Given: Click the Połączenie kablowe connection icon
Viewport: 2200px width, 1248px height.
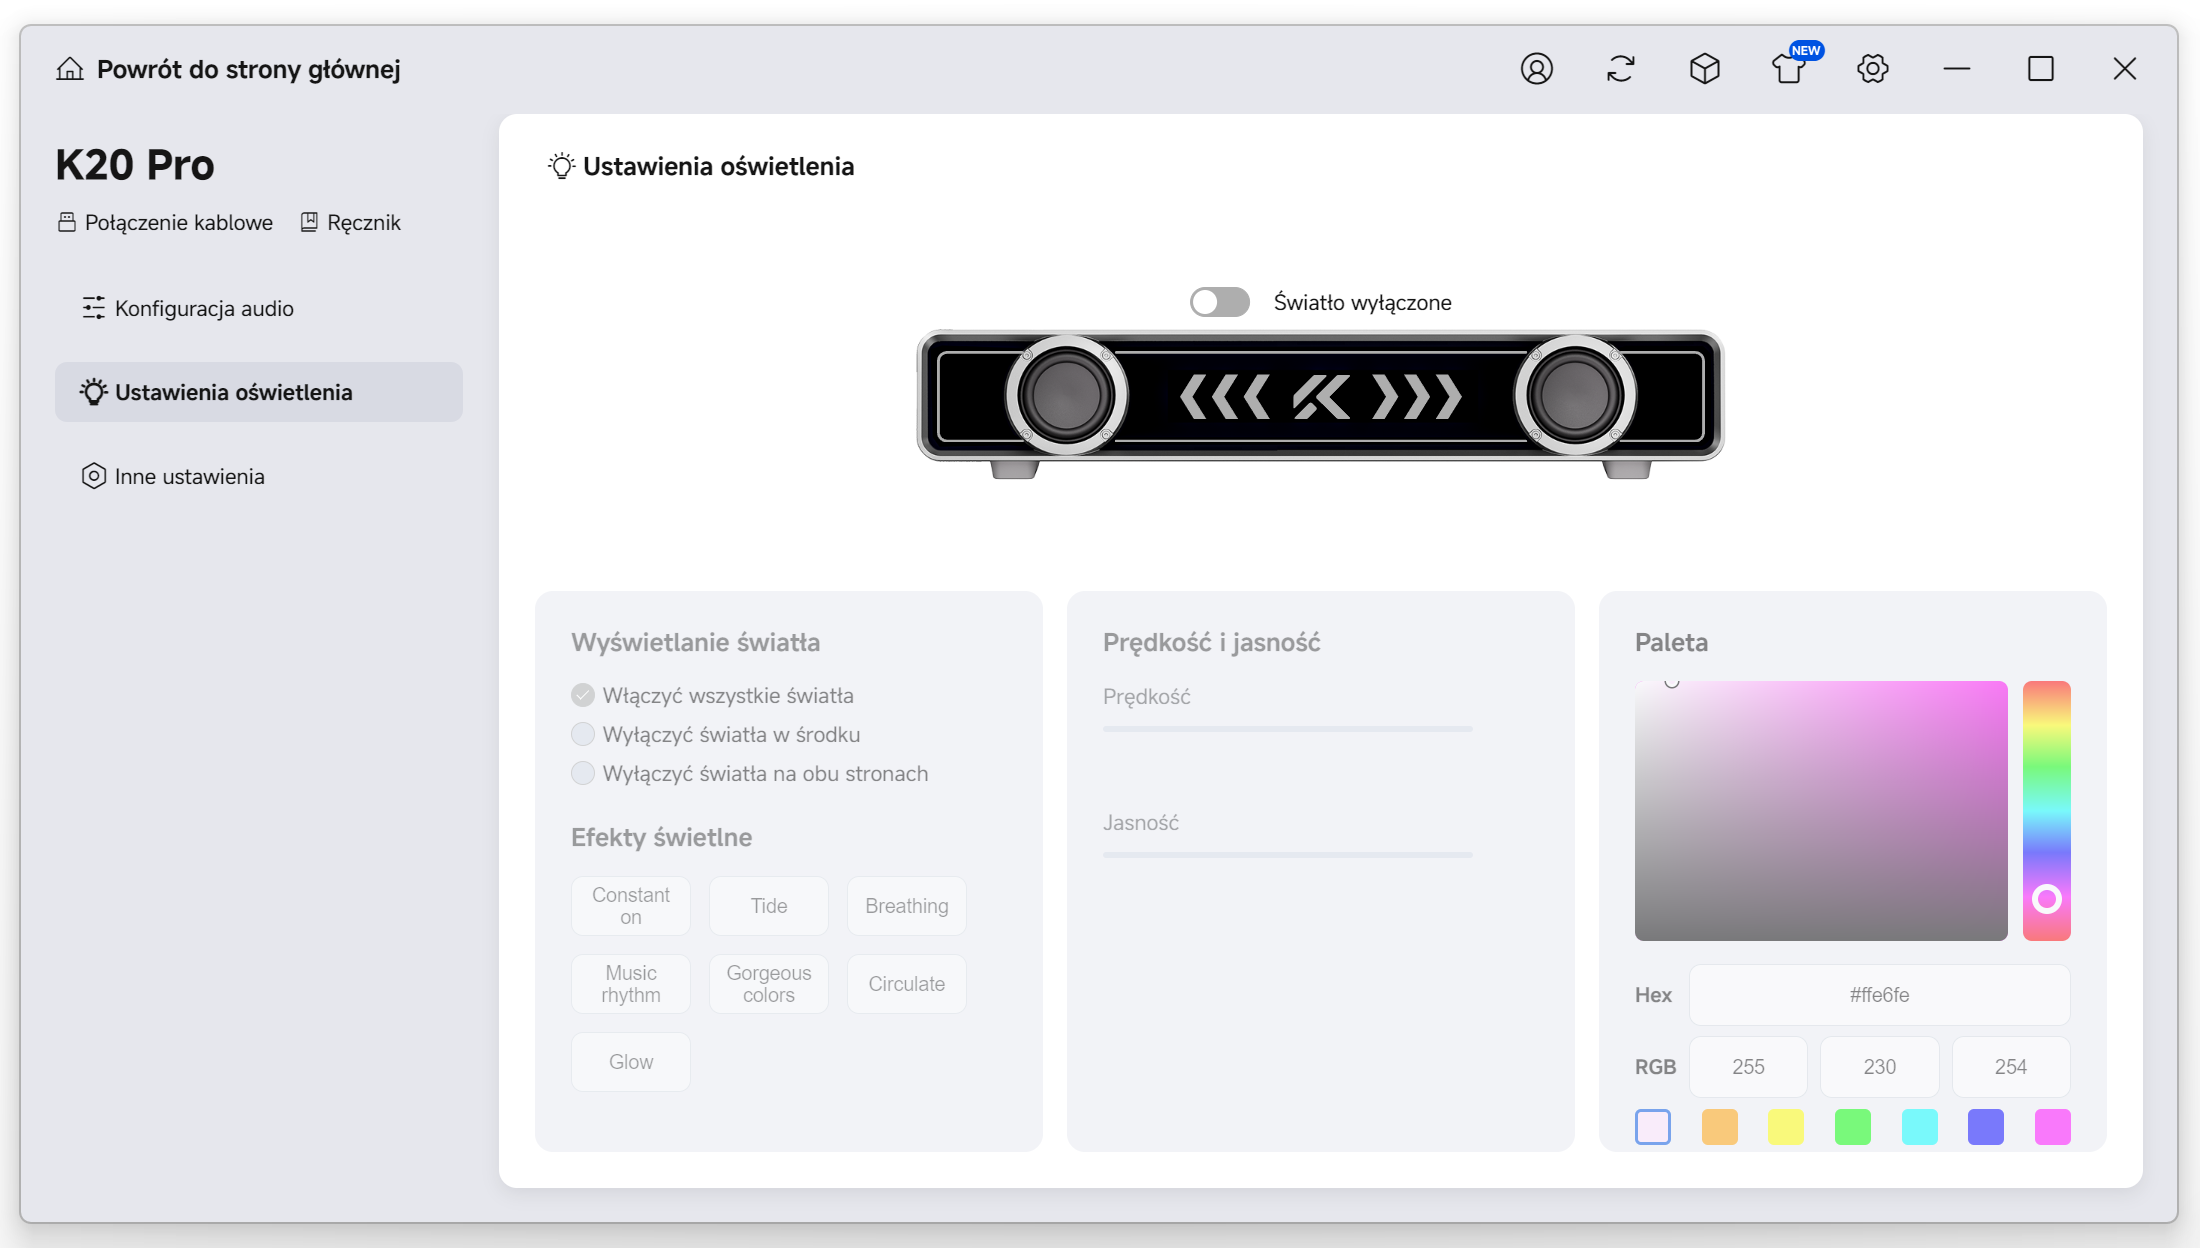Looking at the screenshot, I should 67,222.
